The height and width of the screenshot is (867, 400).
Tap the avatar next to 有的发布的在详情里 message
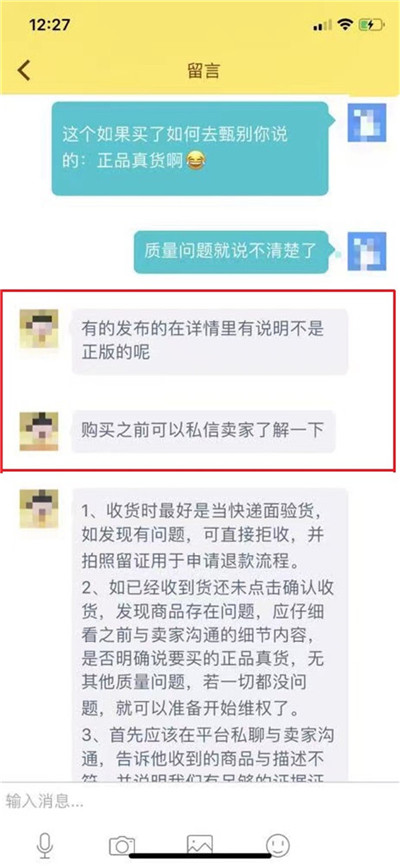[x=39, y=328]
